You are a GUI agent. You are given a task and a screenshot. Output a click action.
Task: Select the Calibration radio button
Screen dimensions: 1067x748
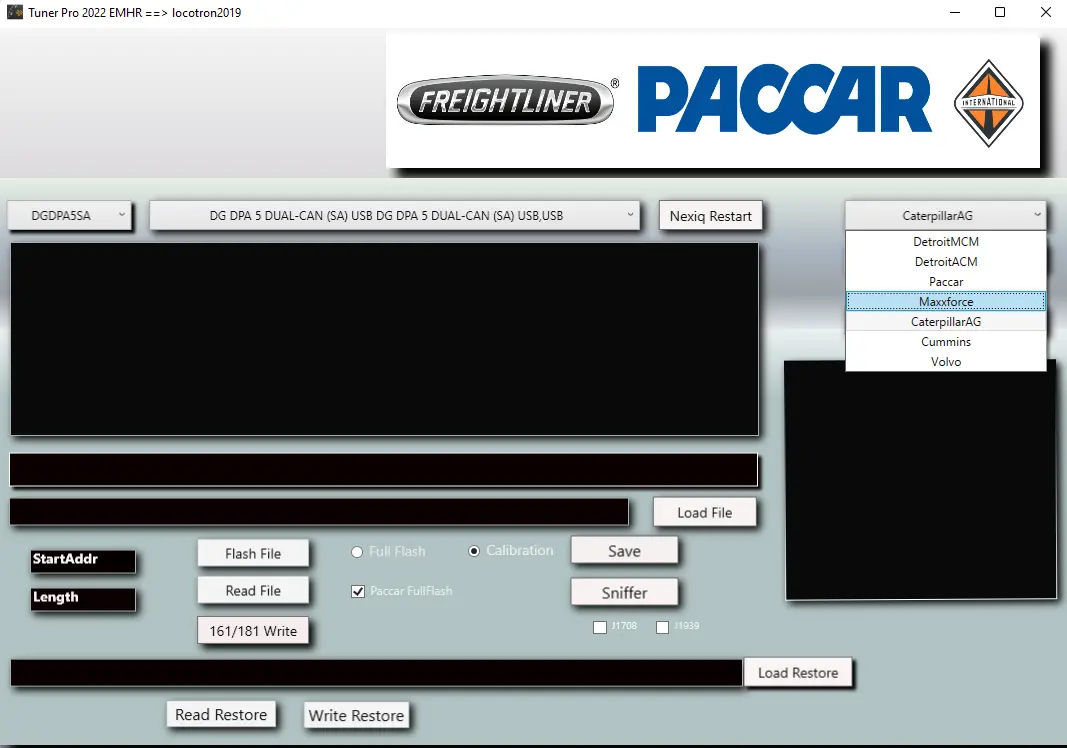pyautogui.click(x=474, y=551)
